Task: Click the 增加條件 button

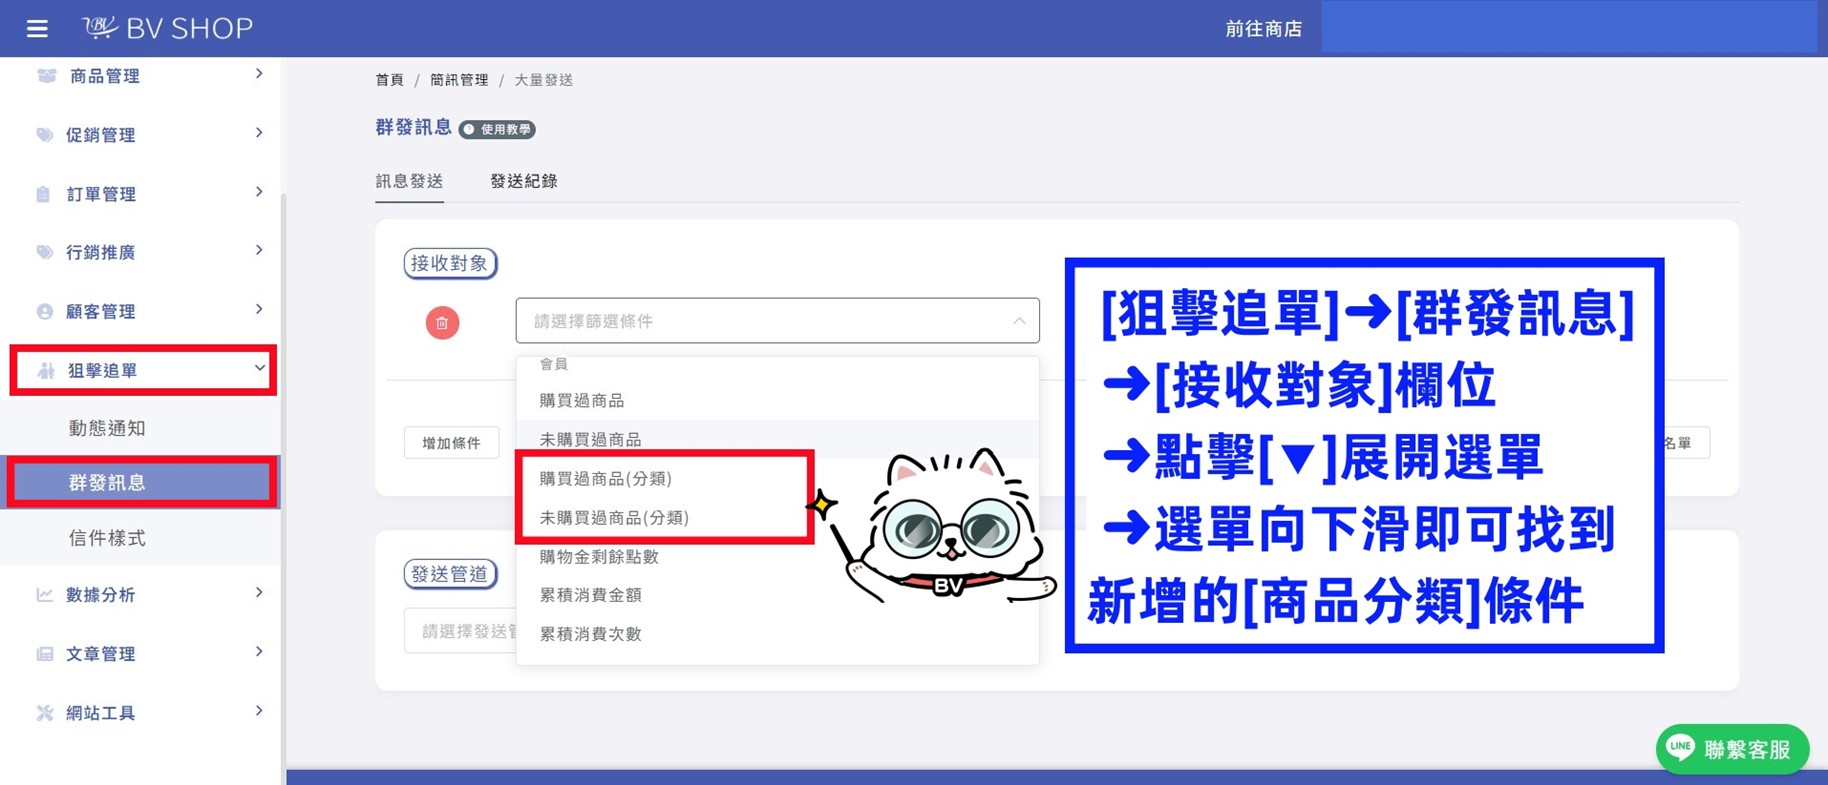Action: tap(451, 443)
